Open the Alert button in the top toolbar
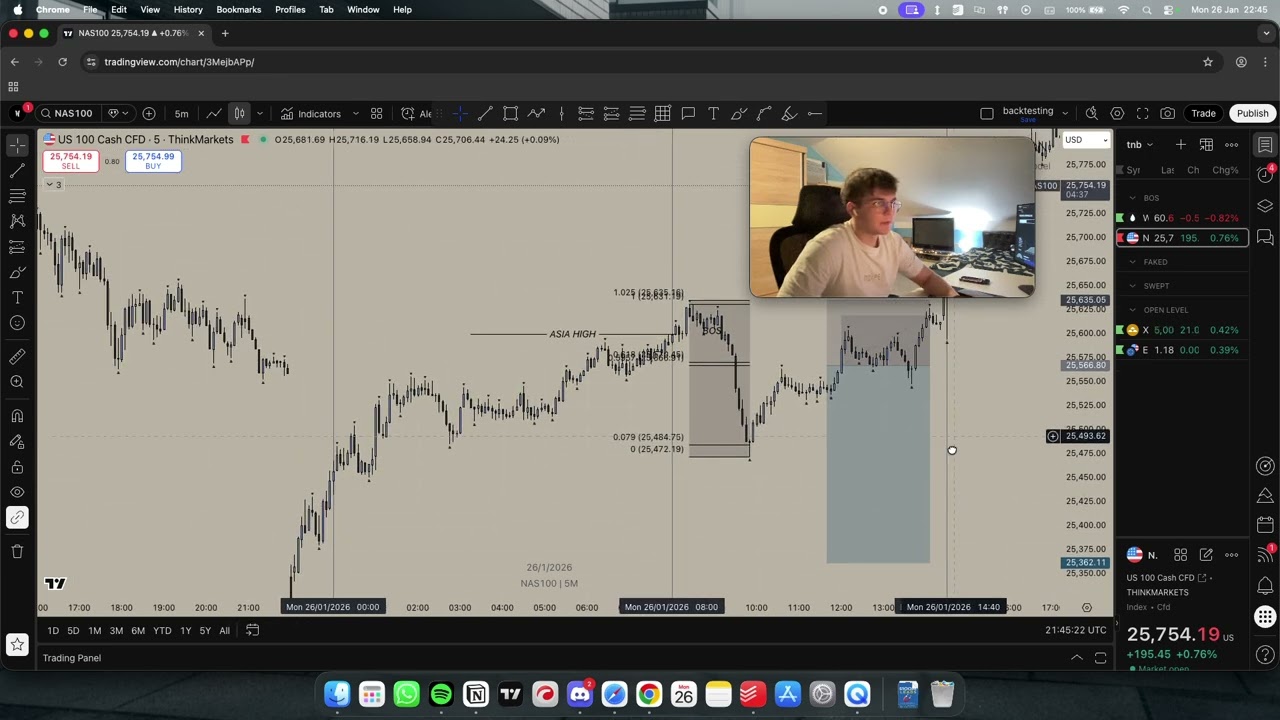The width and height of the screenshot is (1280, 720). tap(416, 113)
